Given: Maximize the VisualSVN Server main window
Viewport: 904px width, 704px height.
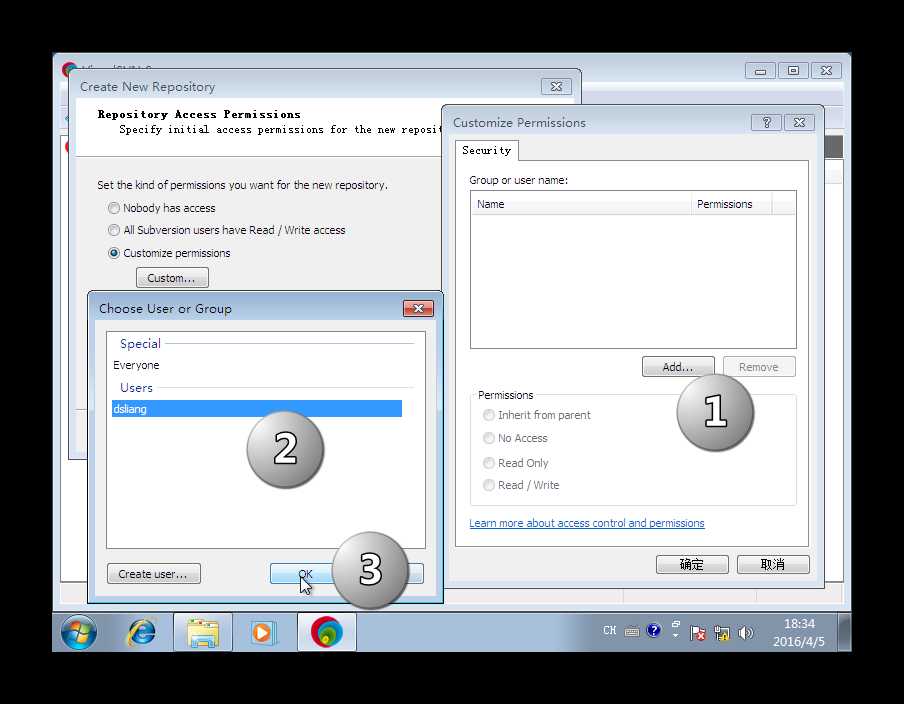Looking at the screenshot, I should (x=793, y=70).
